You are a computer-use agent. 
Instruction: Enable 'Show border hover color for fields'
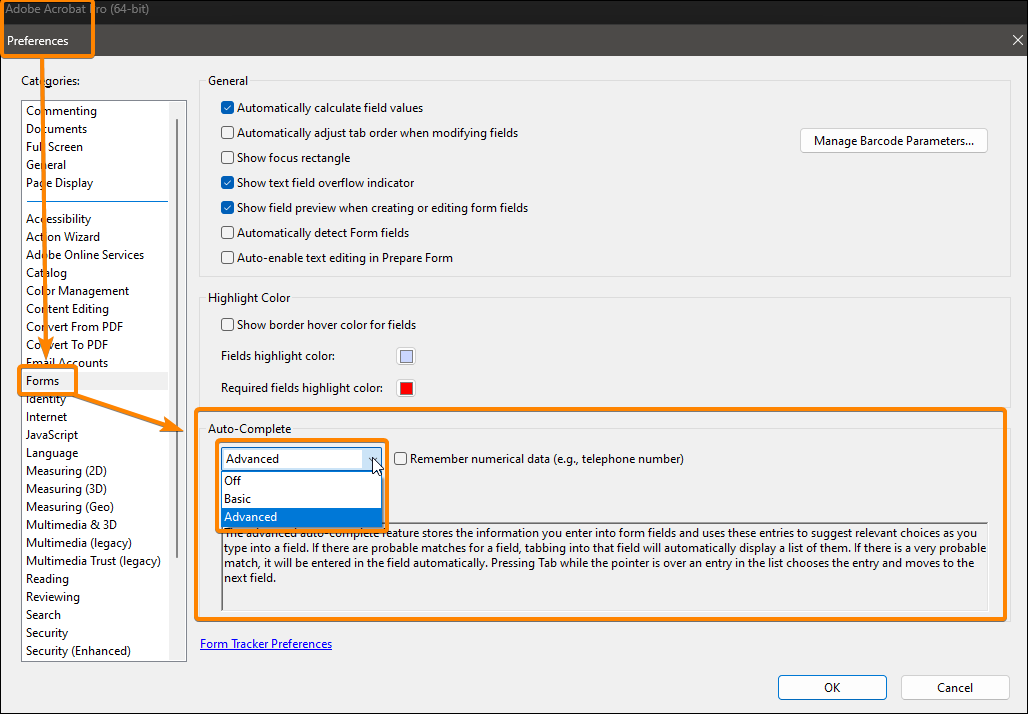click(x=227, y=324)
